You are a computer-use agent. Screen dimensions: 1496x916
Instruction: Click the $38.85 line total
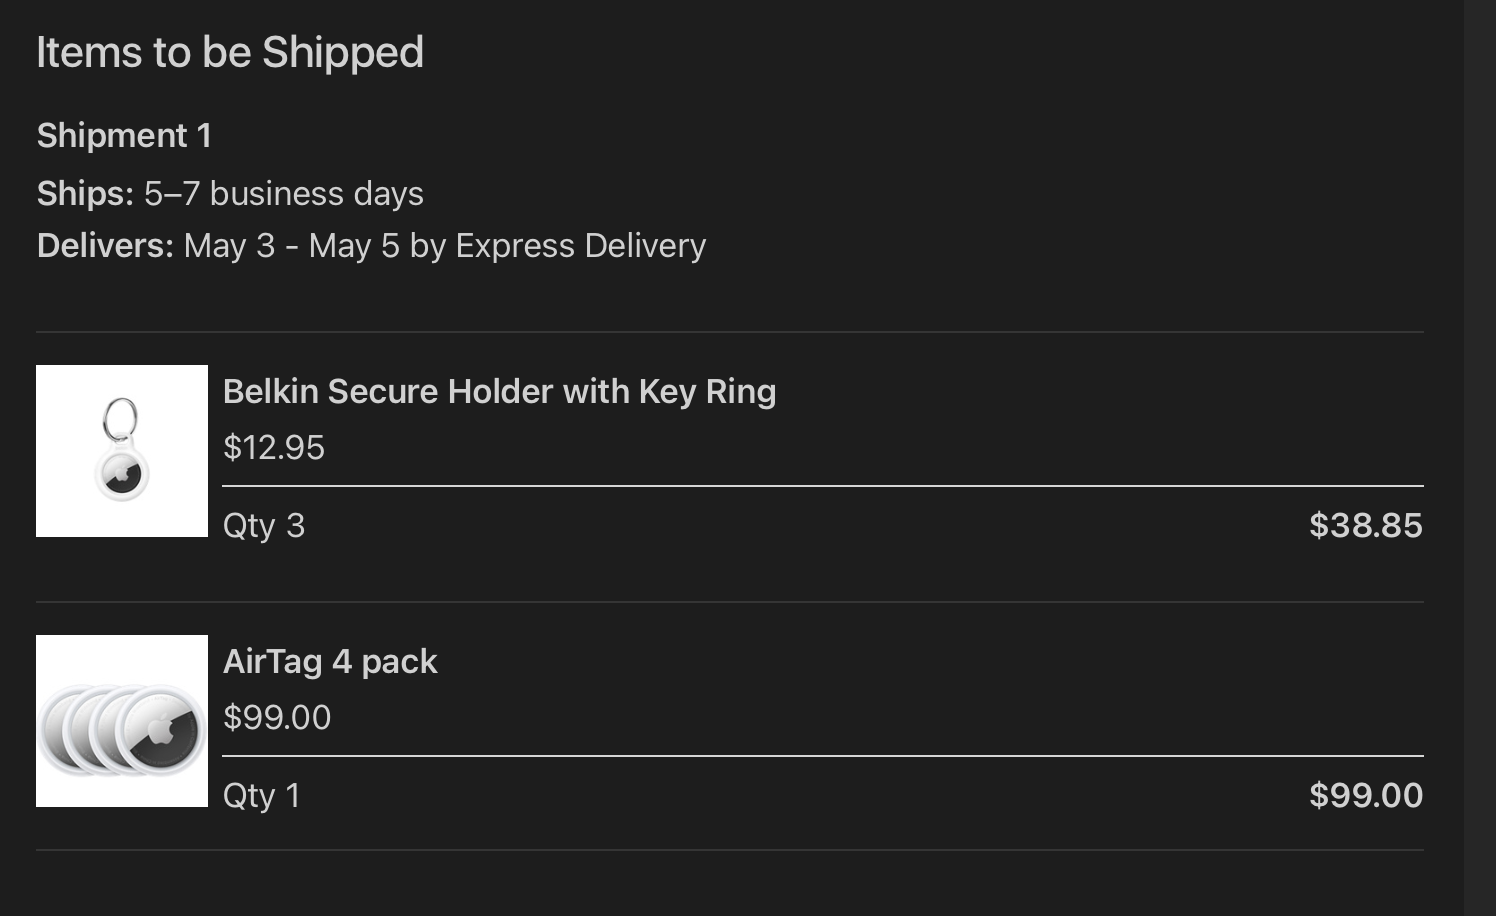pyautogui.click(x=1365, y=525)
